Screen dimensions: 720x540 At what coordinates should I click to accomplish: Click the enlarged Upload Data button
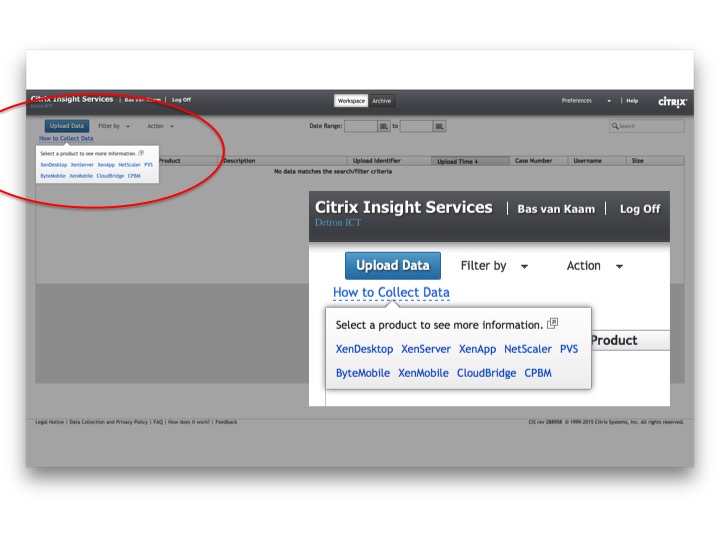point(393,265)
